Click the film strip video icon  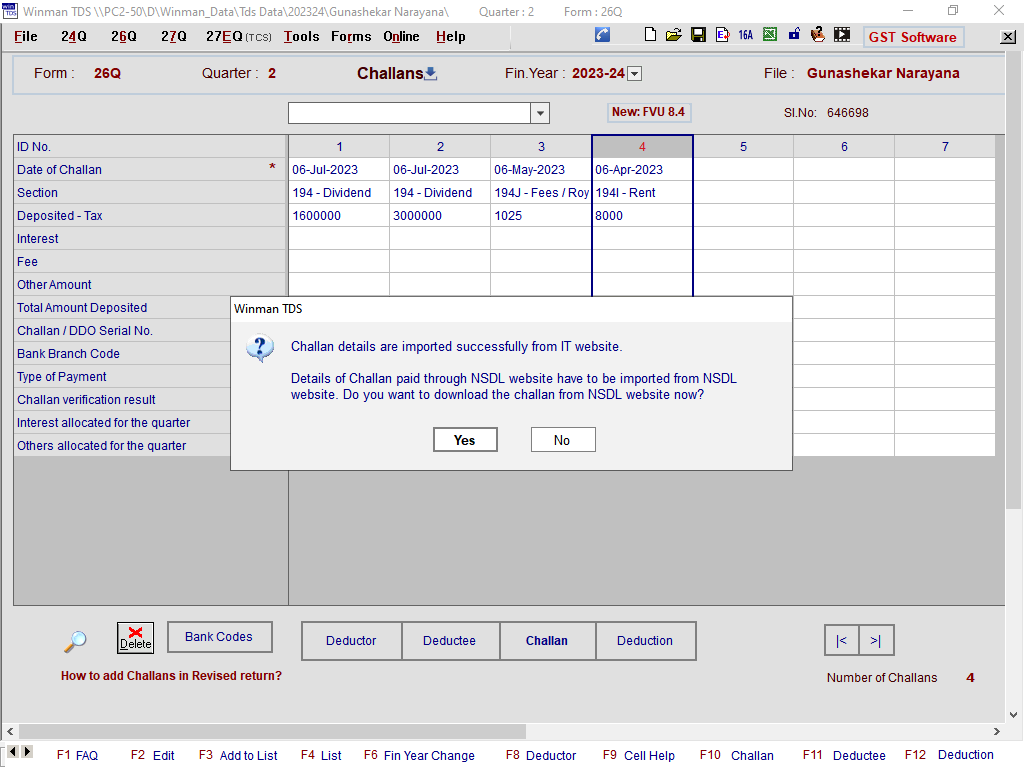coord(842,35)
